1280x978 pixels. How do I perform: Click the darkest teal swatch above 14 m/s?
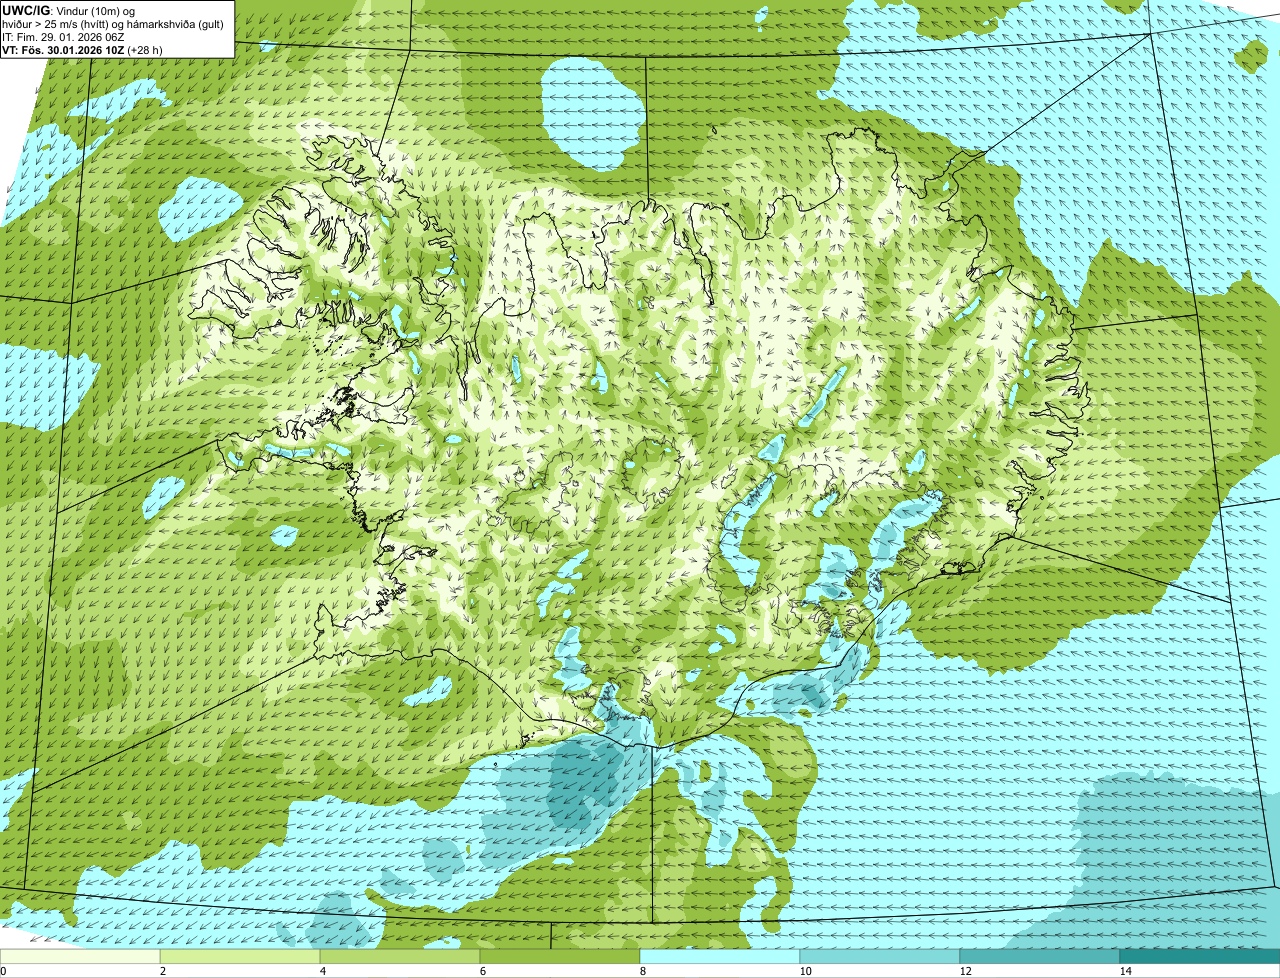[1200, 956]
